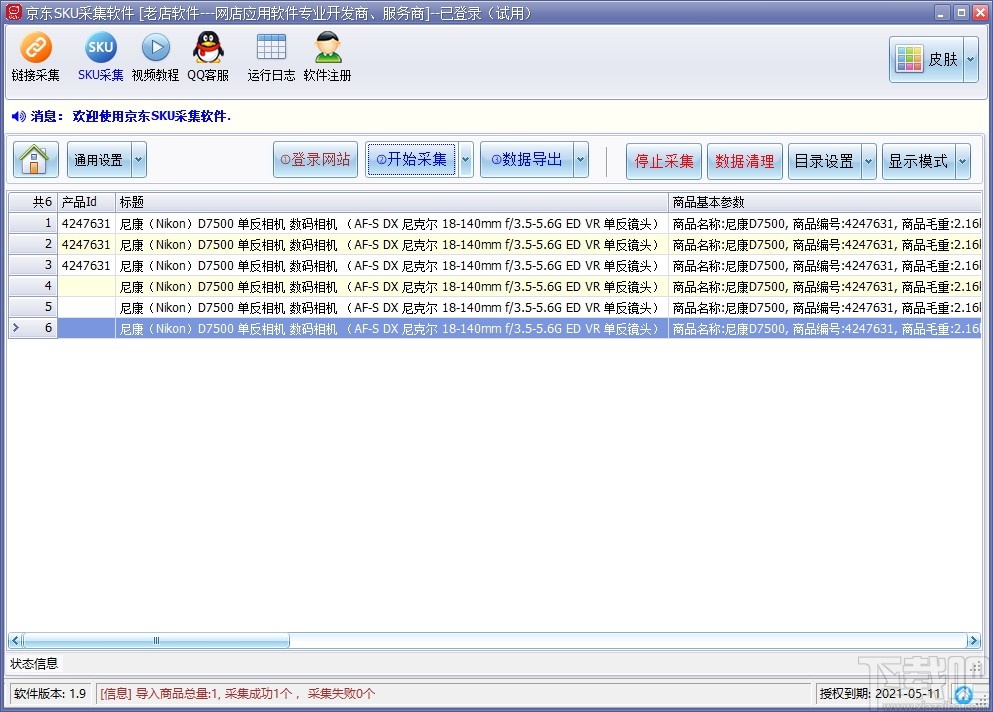Open 通用设置 general settings

[x=99, y=160]
